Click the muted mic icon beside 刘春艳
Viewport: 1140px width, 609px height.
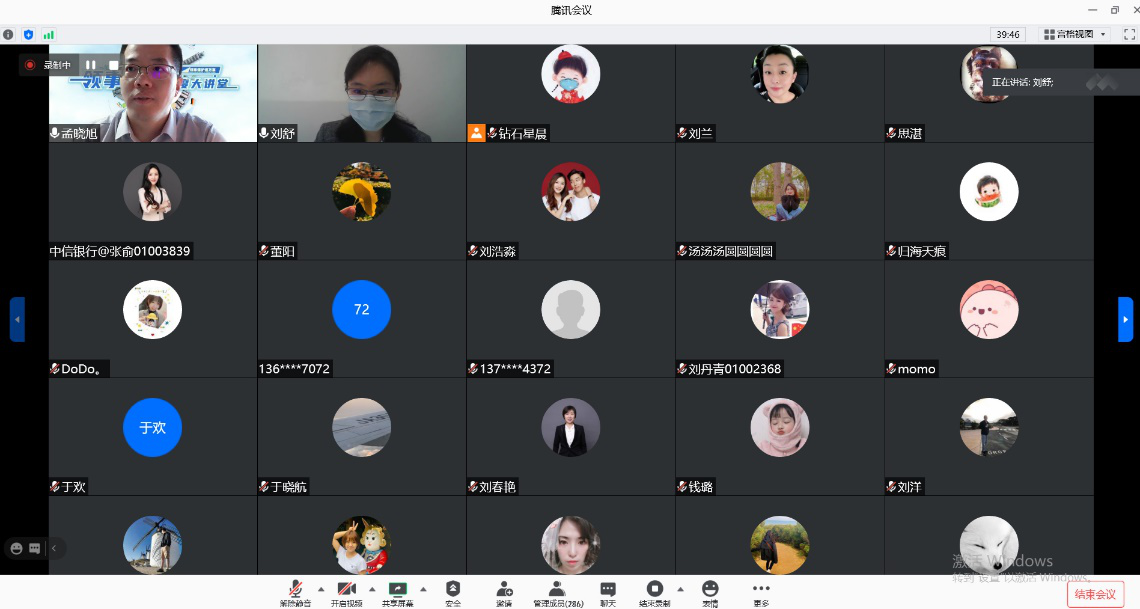click(473, 486)
